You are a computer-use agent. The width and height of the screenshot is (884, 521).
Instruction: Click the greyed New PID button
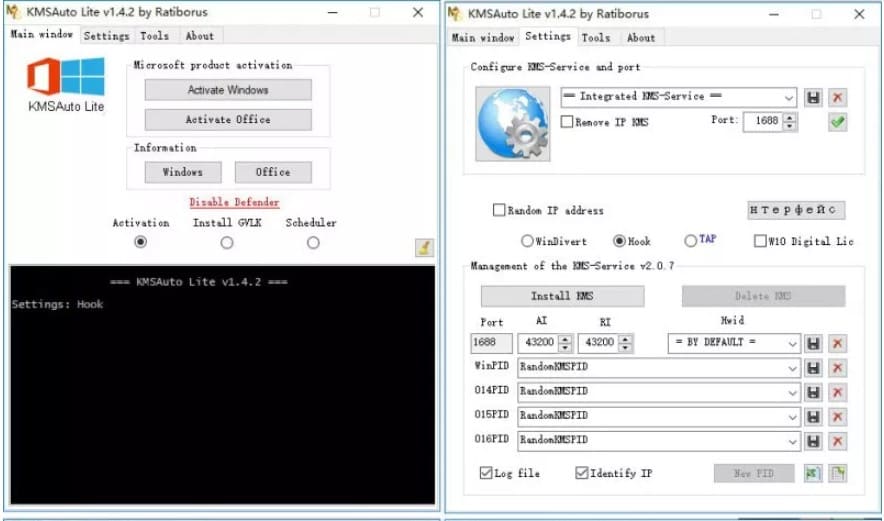tap(754, 473)
